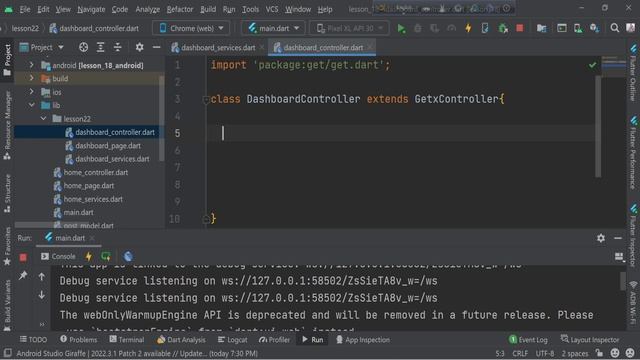Open the File menu

pyautogui.click(x=24, y=9)
